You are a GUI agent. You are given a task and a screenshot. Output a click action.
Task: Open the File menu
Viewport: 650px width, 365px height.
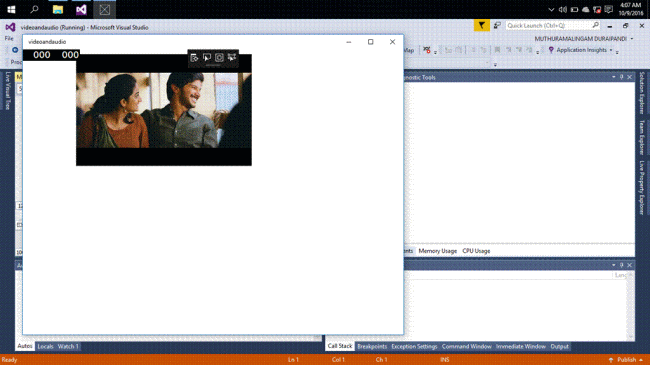[9, 38]
